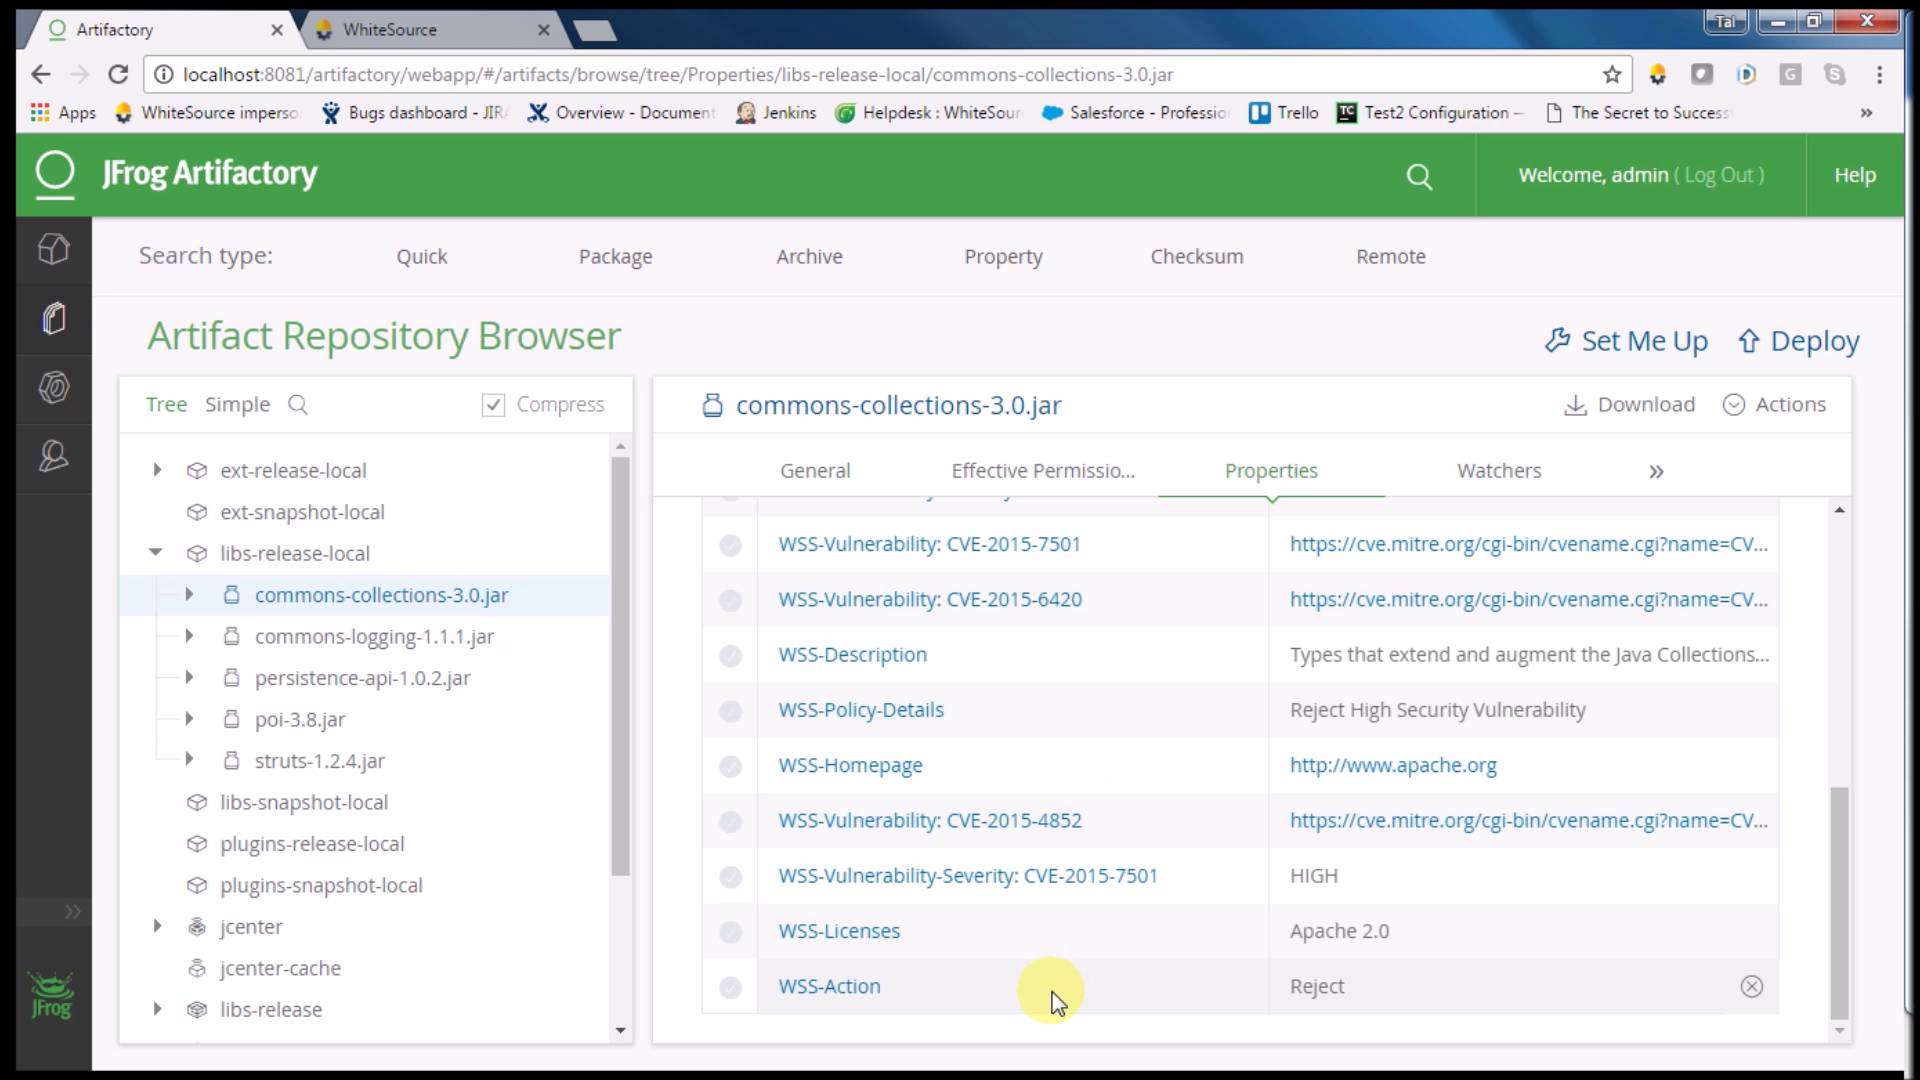Open the http://www.apache.org homepage link
The width and height of the screenshot is (1920, 1080).
pos(1393,765)
